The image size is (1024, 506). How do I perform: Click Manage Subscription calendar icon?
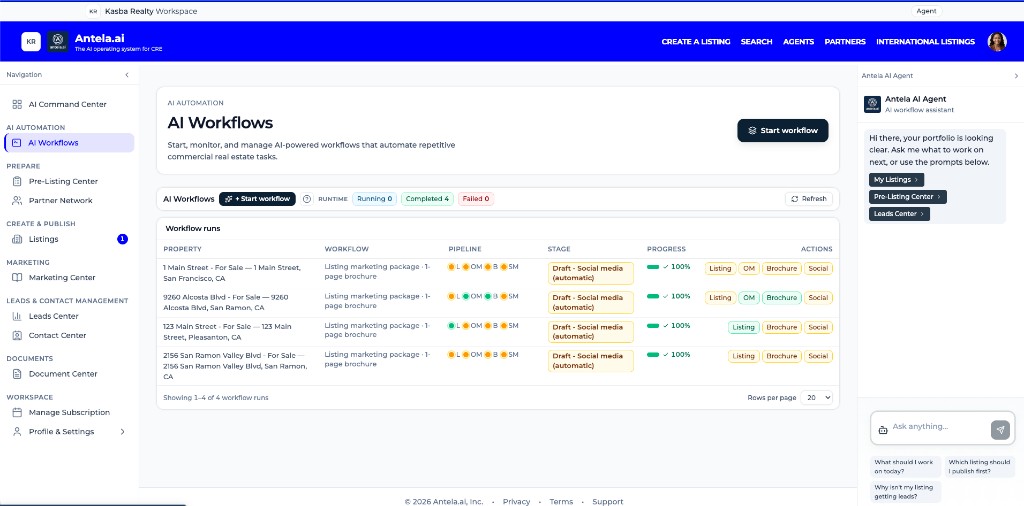point(17,413)
